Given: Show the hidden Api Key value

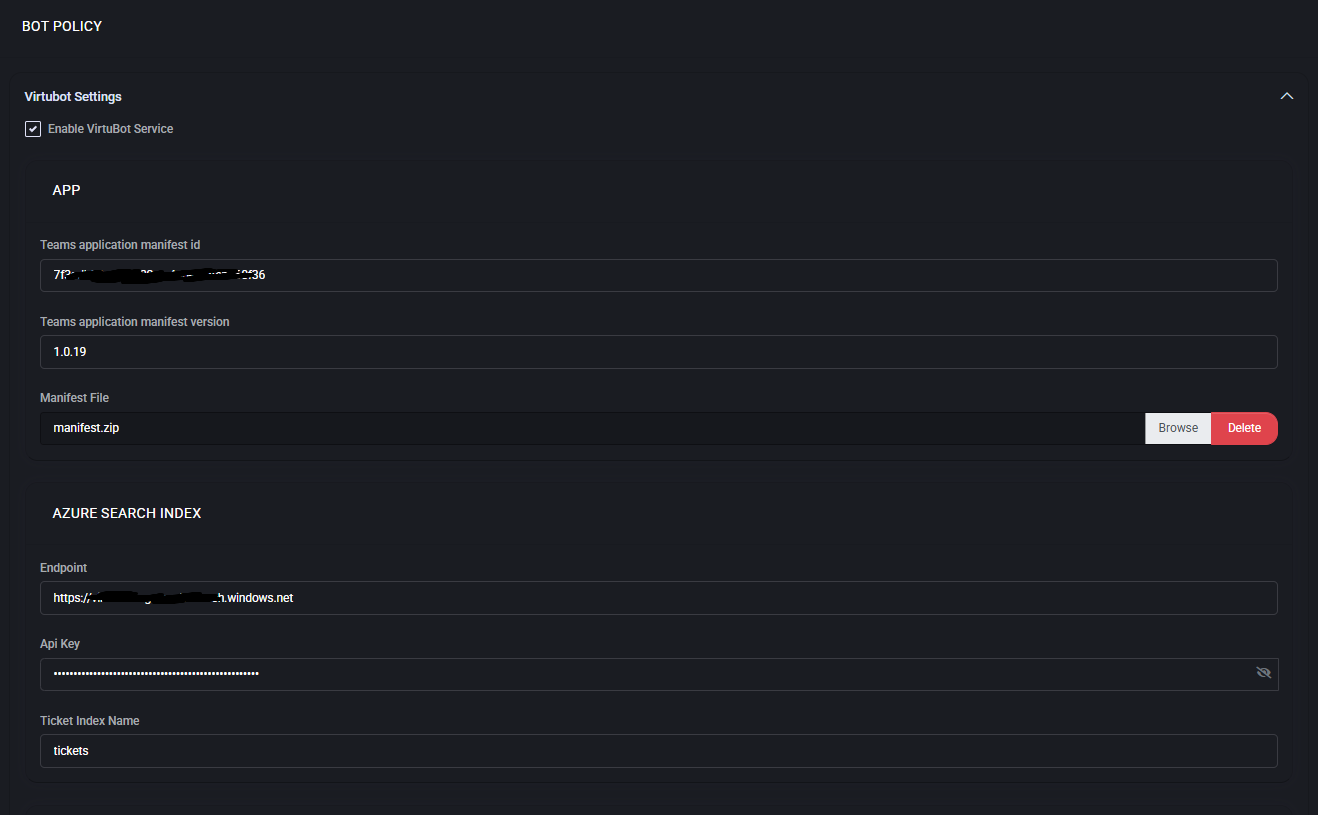Looking at the screenshot, I should 1263,673.
